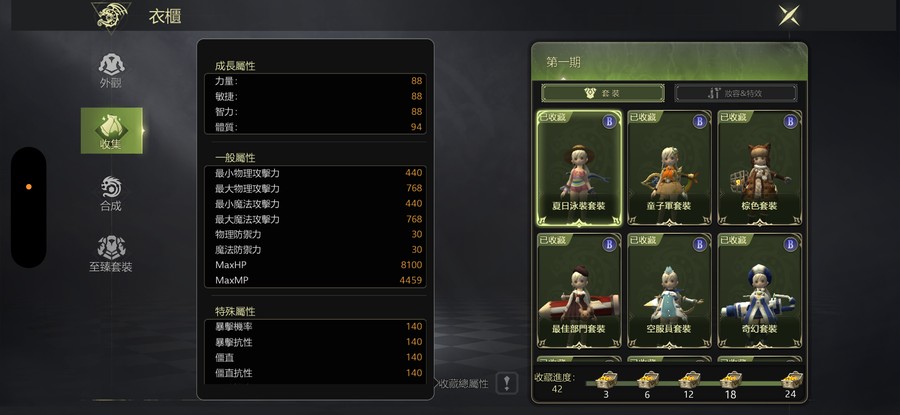Select the 棕色套裝 outfit card
Viewport: 900px width, 415px height.
(x=760, y=168)
